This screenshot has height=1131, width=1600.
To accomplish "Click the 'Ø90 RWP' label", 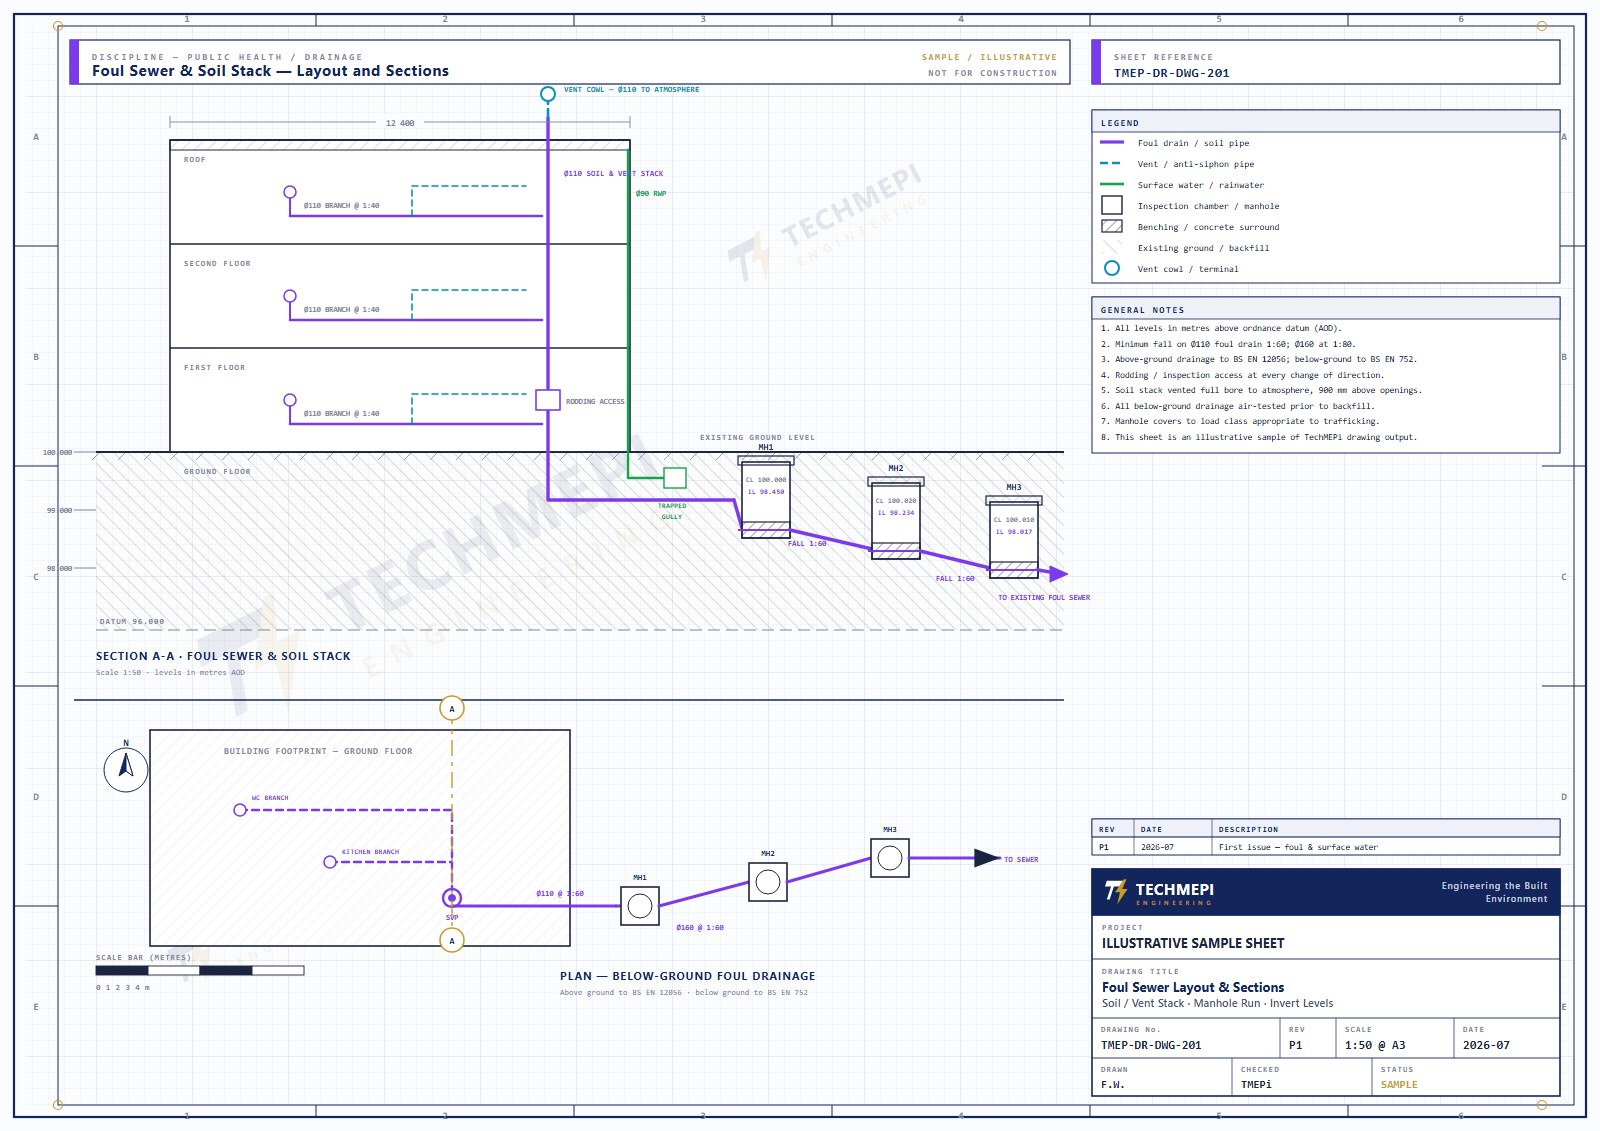I will 651,194.
